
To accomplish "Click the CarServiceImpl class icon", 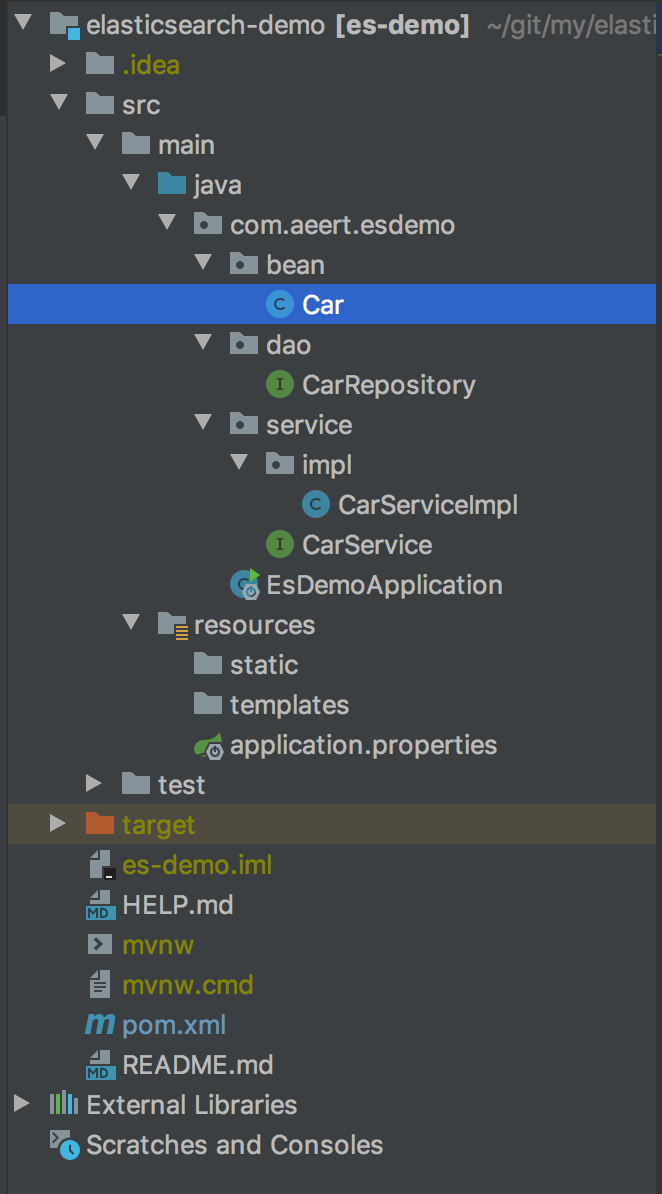I will point(315,504).
